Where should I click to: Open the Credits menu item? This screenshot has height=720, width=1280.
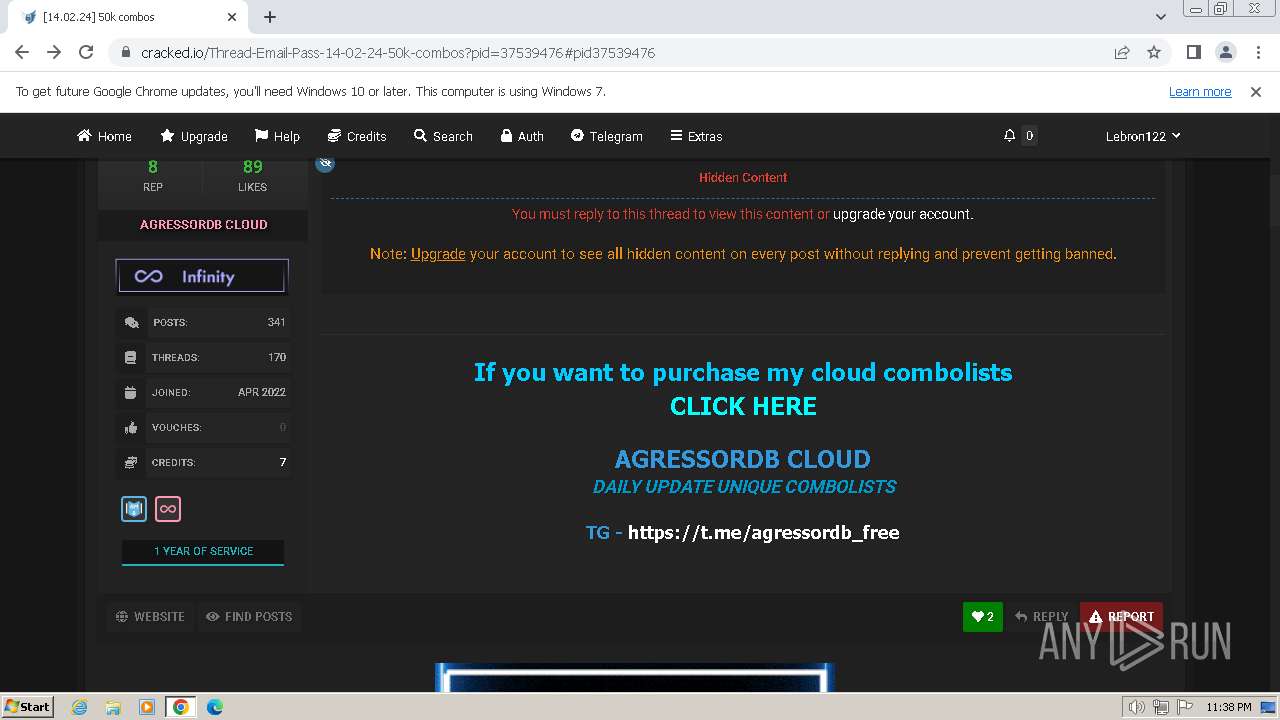(357, 136)
